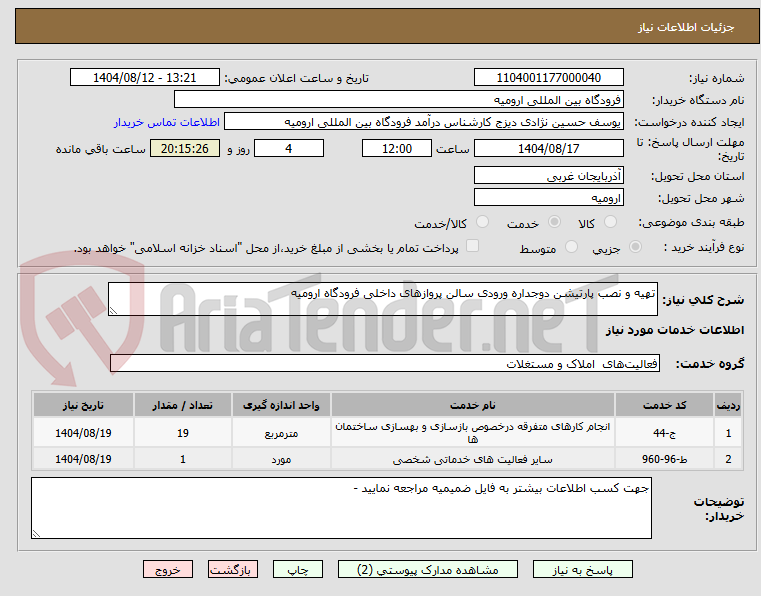Click the quantity cell showing 19

(x=182, y=433)
